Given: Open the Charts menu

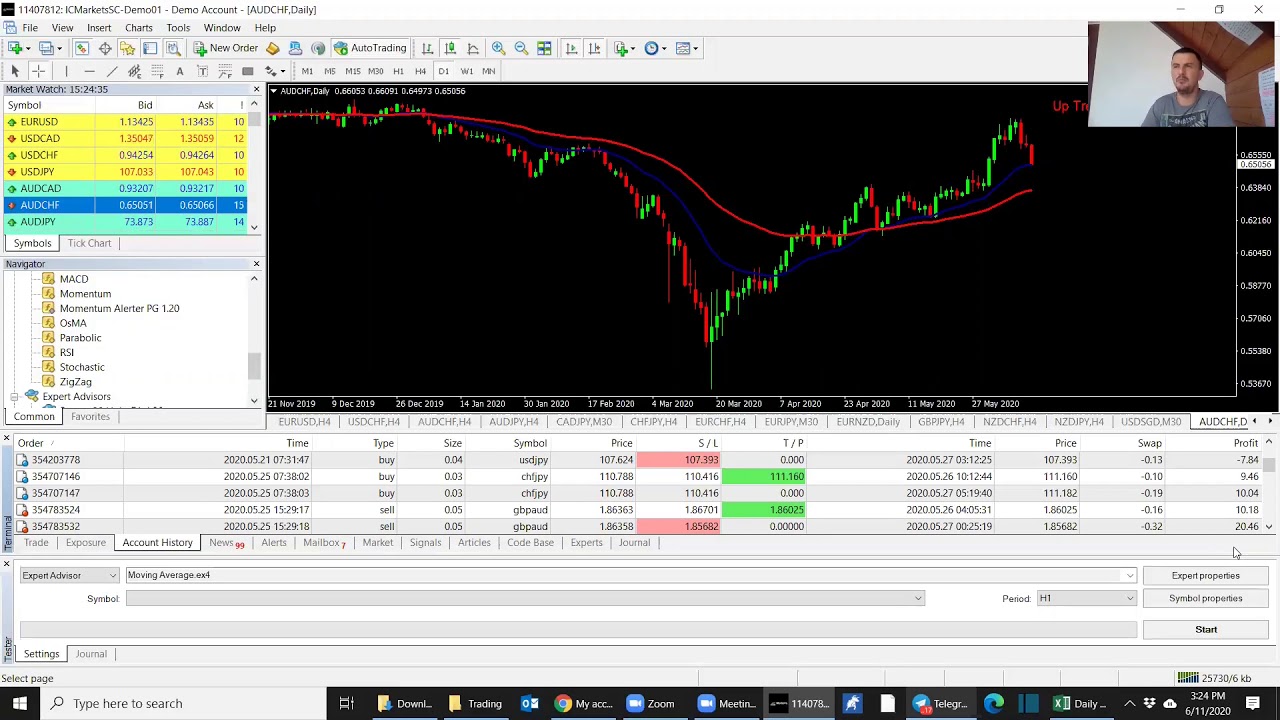Looking at the screenshot, I should 138,28.
